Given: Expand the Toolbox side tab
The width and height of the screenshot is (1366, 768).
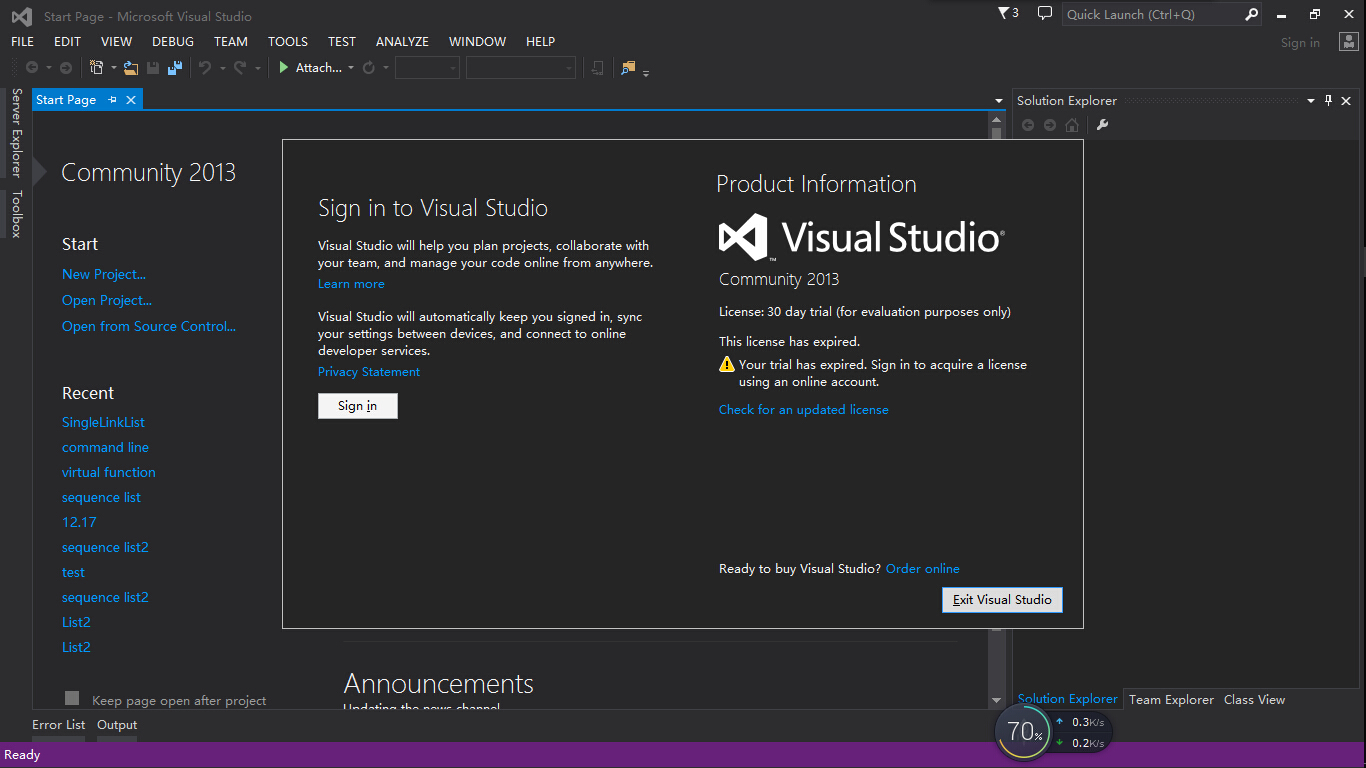Looking at the screenshot, I should [16, 214].
